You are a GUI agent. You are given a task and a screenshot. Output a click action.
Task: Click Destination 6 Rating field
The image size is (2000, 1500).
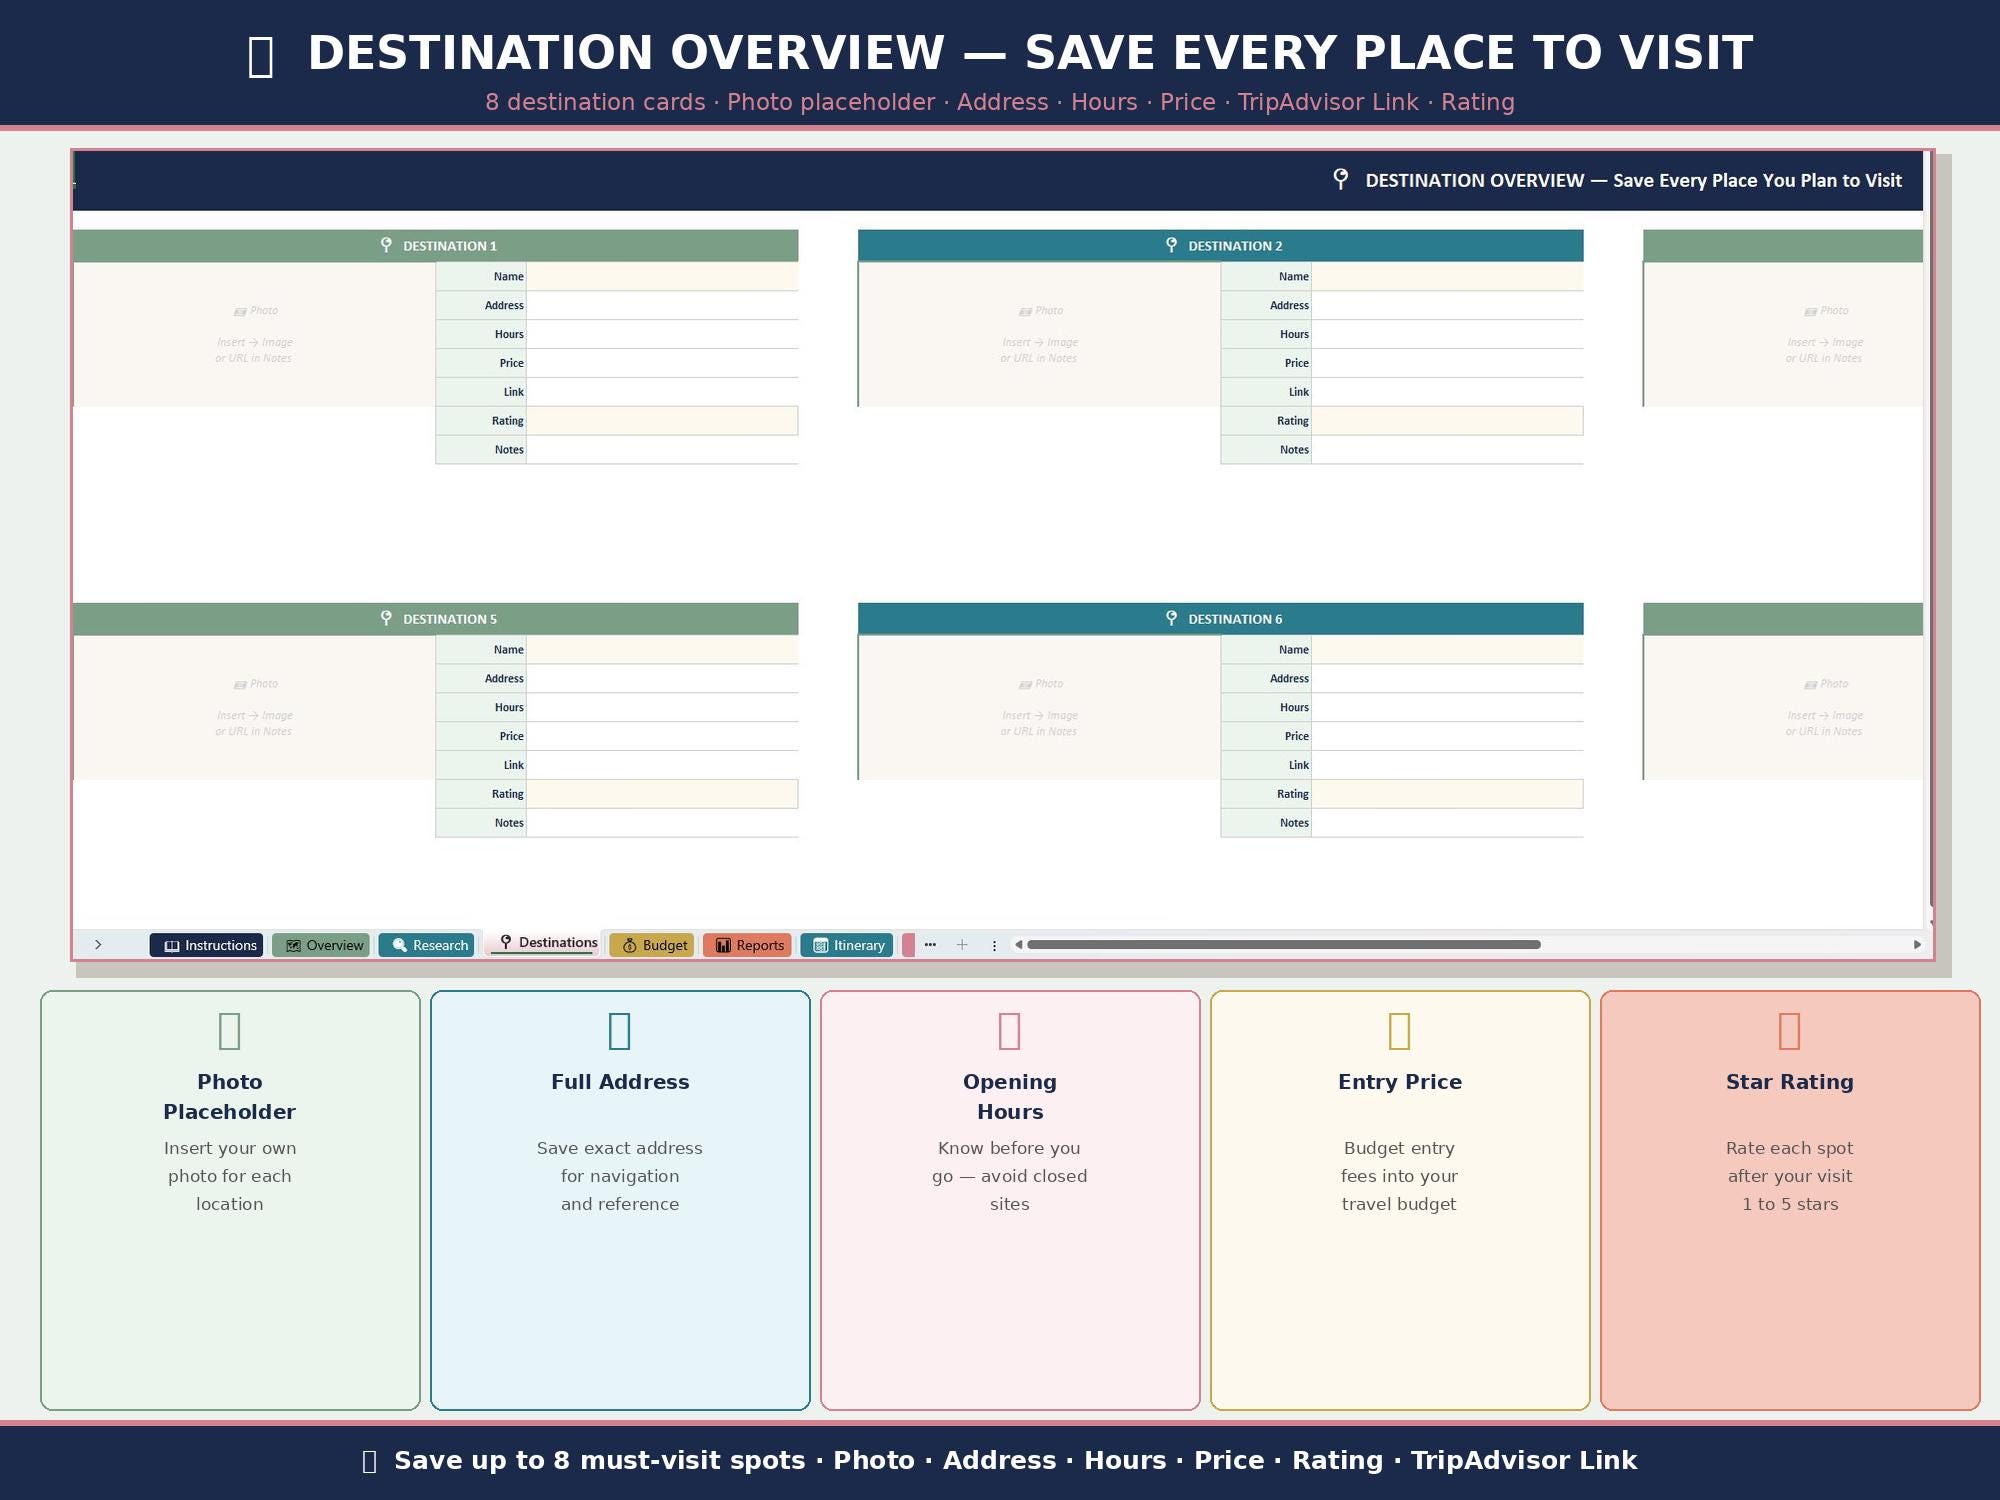coord(1447,794)
